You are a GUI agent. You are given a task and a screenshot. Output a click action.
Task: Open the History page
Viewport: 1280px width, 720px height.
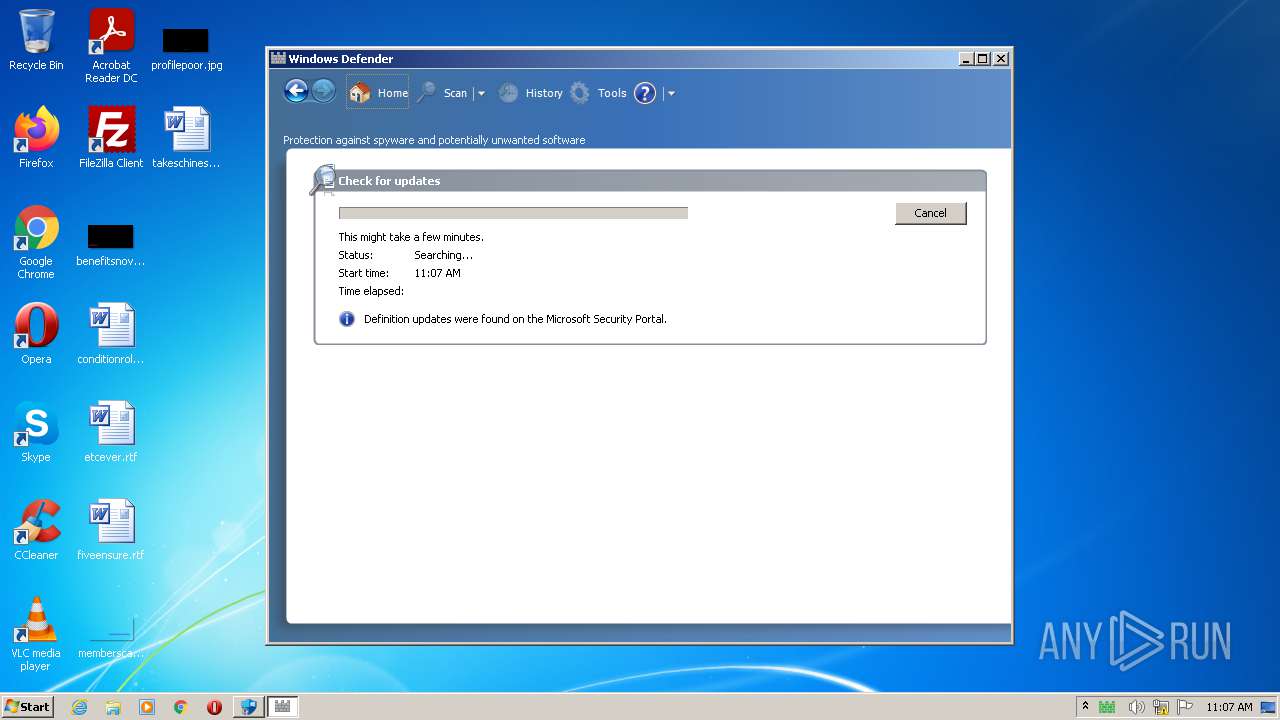click(x=530, y=93)
